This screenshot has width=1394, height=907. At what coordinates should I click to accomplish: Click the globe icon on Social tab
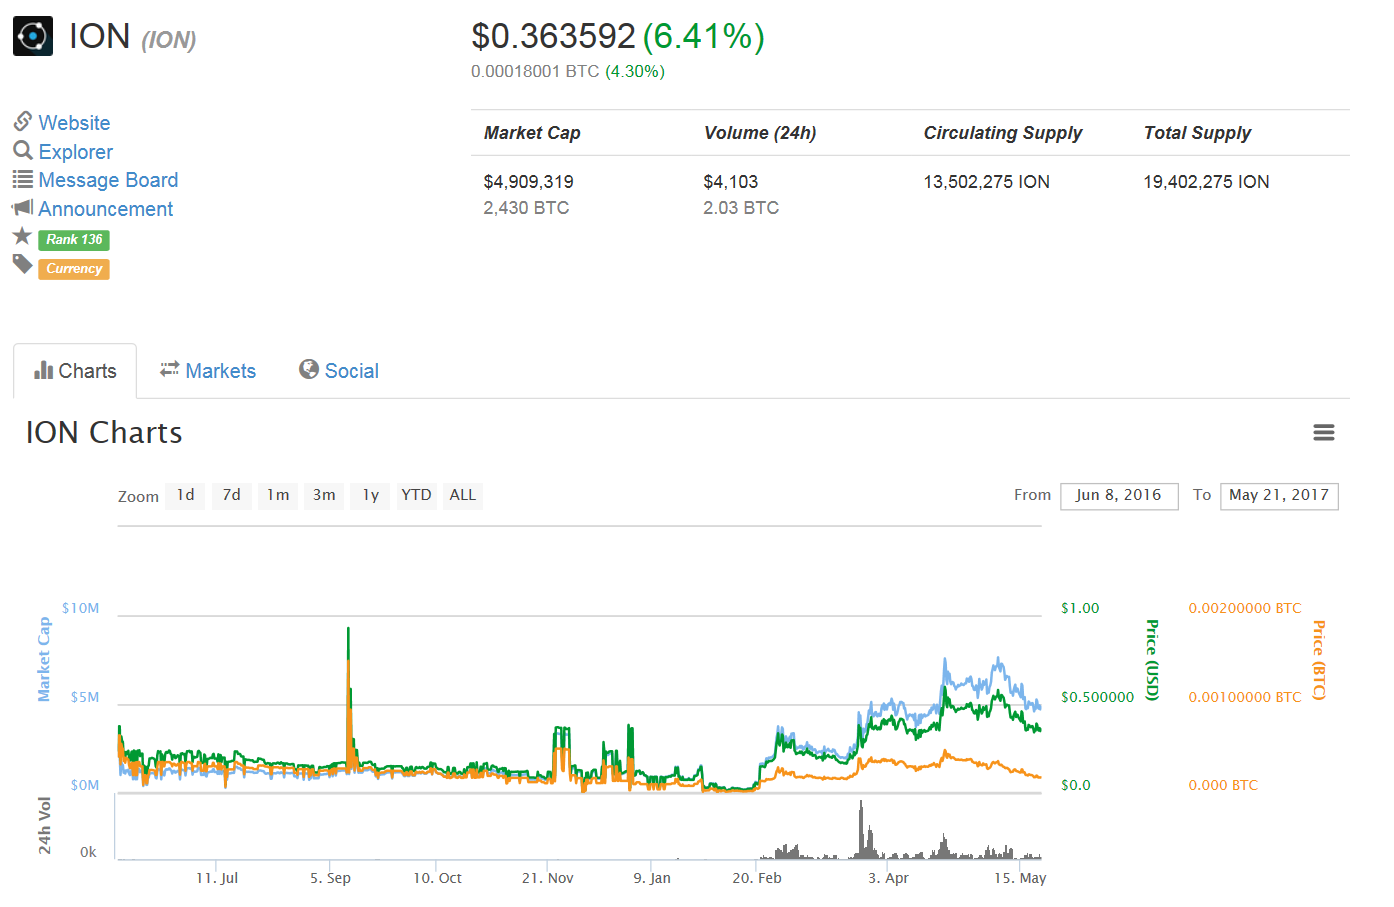pos(309,369)
